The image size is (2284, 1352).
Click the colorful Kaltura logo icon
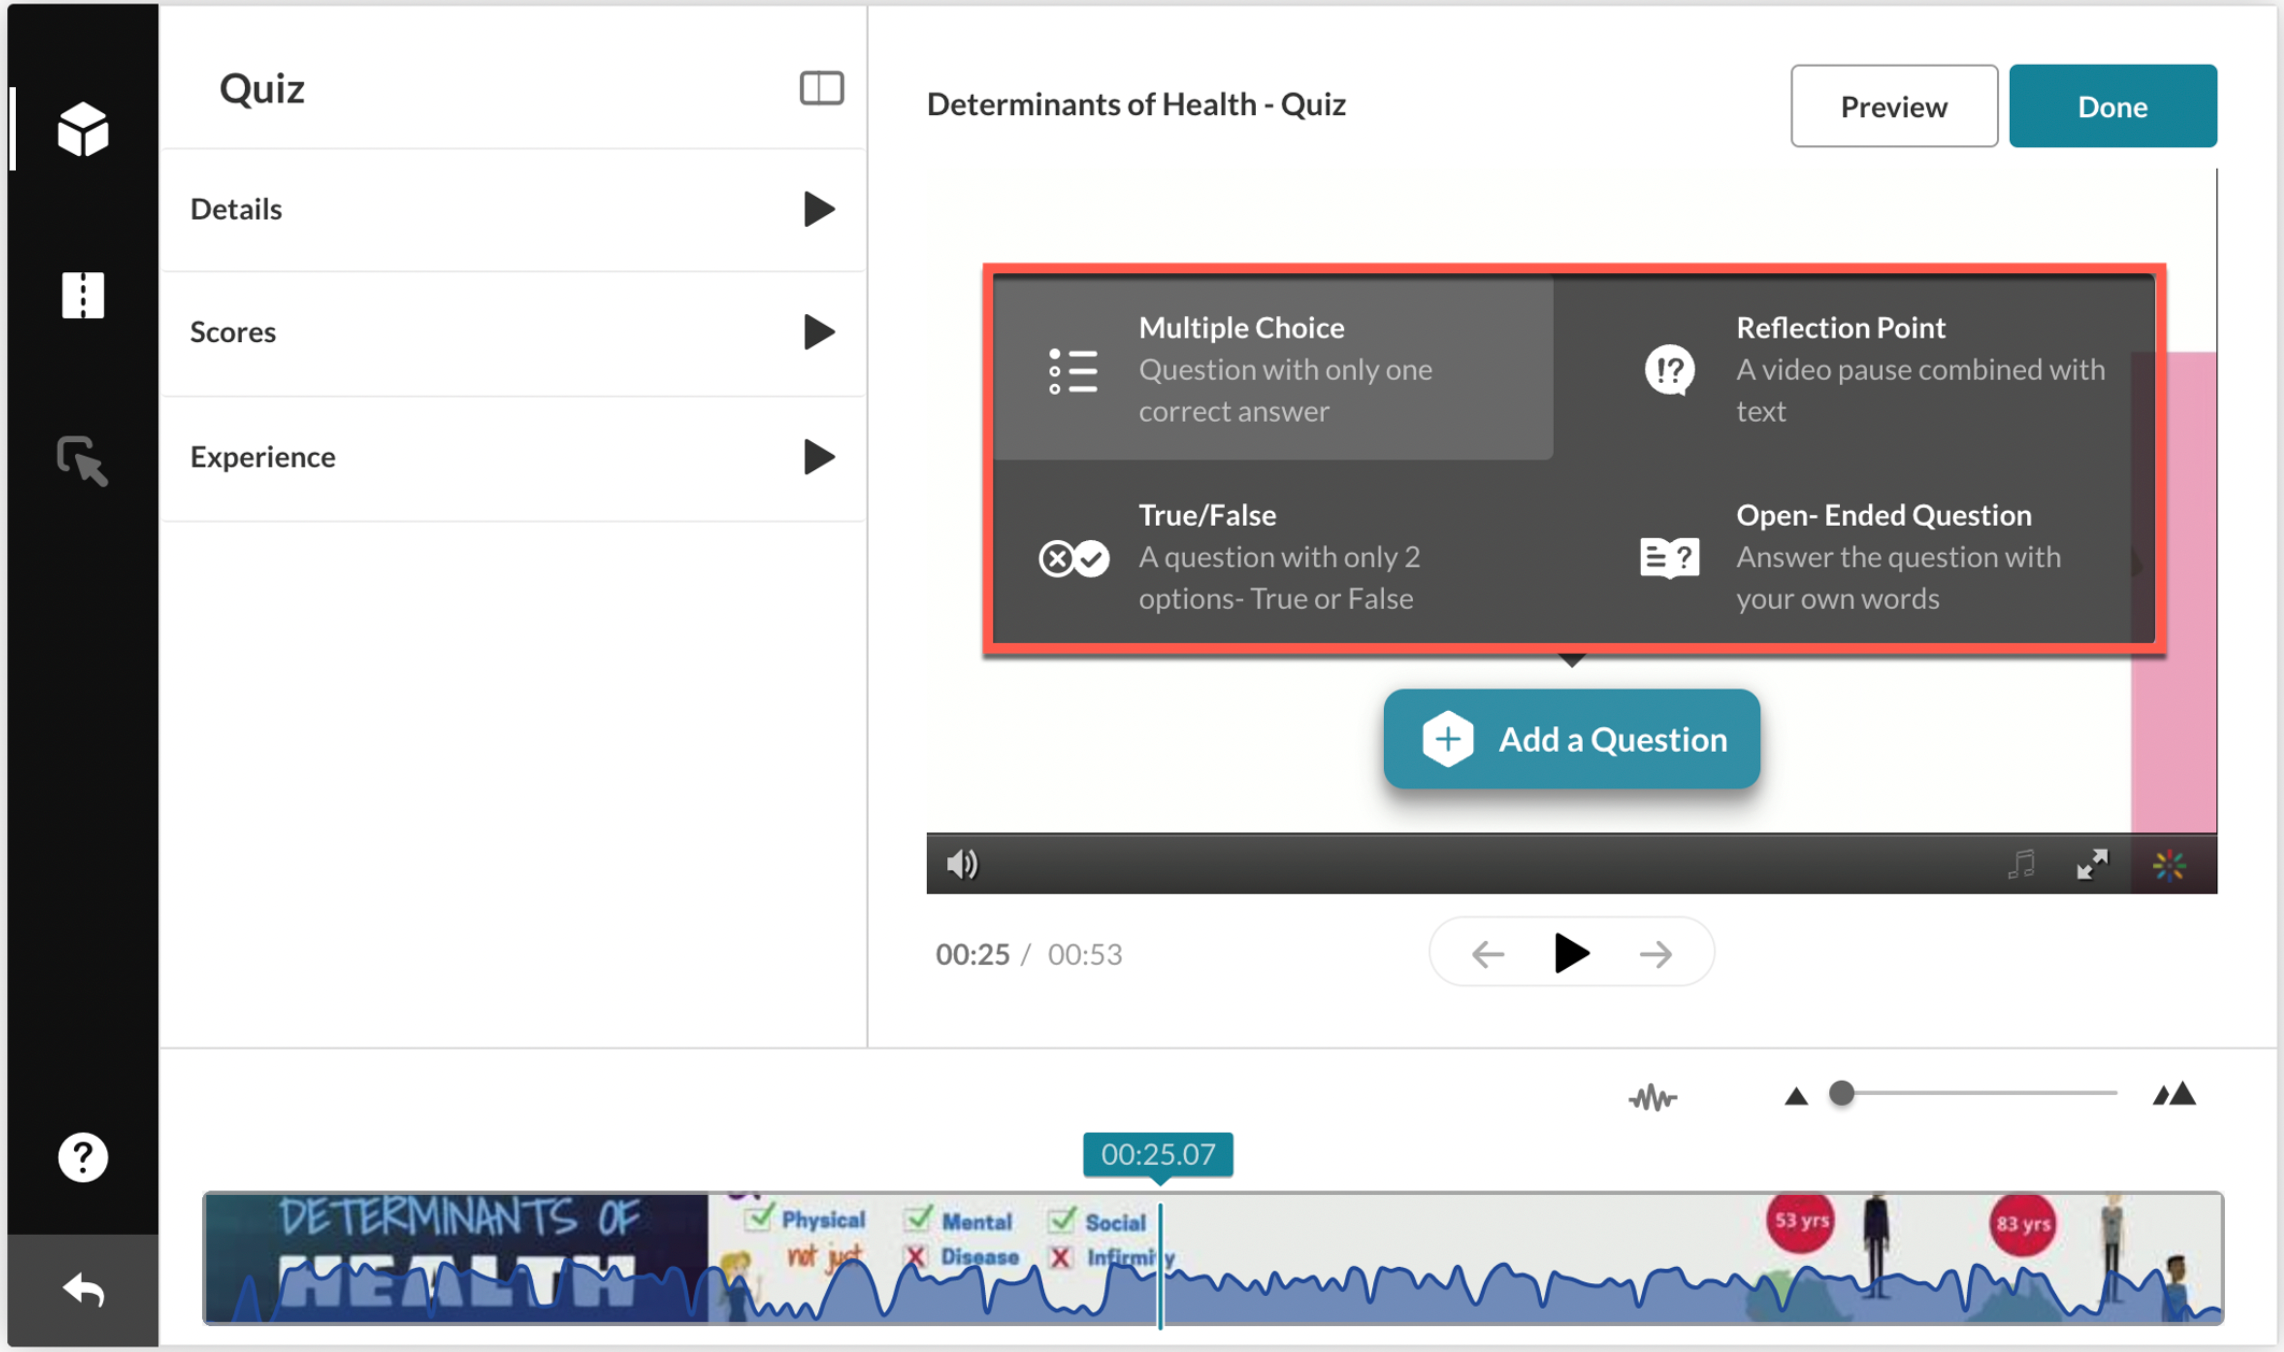click(x=2169, y=865)
